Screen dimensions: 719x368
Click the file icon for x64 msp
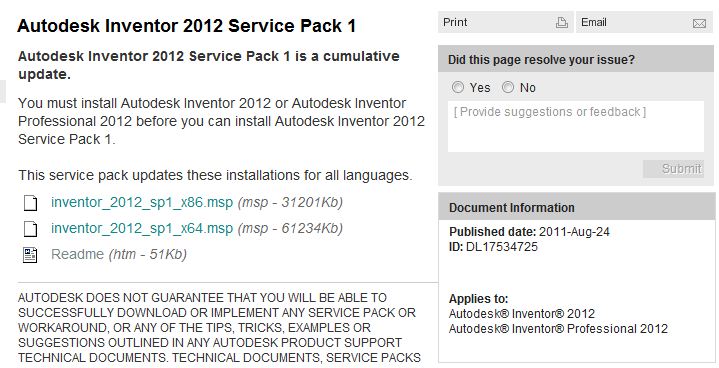pyautogui.click(x=30, y=229)
